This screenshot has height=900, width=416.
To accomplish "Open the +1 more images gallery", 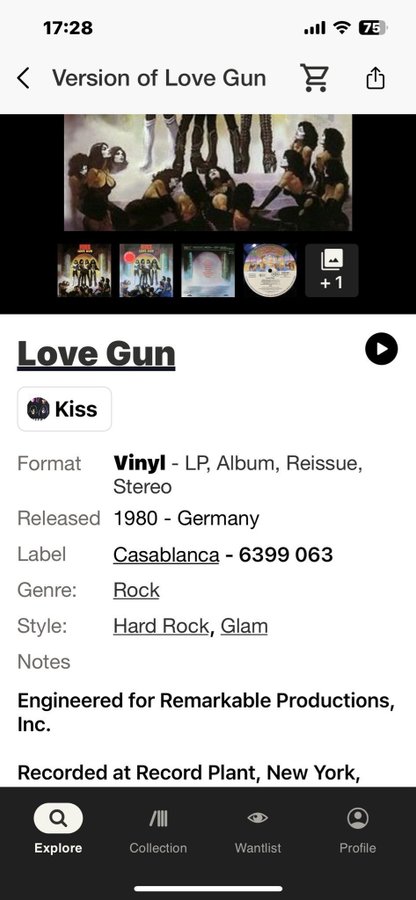I will point(332,270).
